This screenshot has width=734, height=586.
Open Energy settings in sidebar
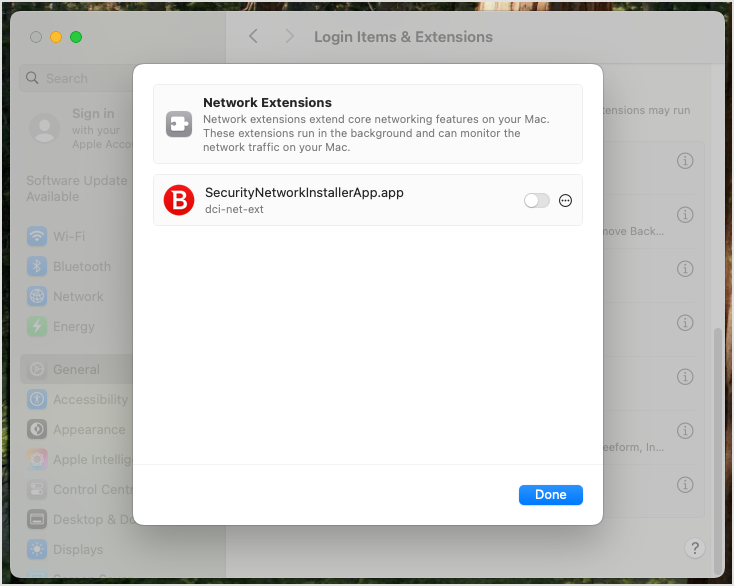tap(77, 326)
